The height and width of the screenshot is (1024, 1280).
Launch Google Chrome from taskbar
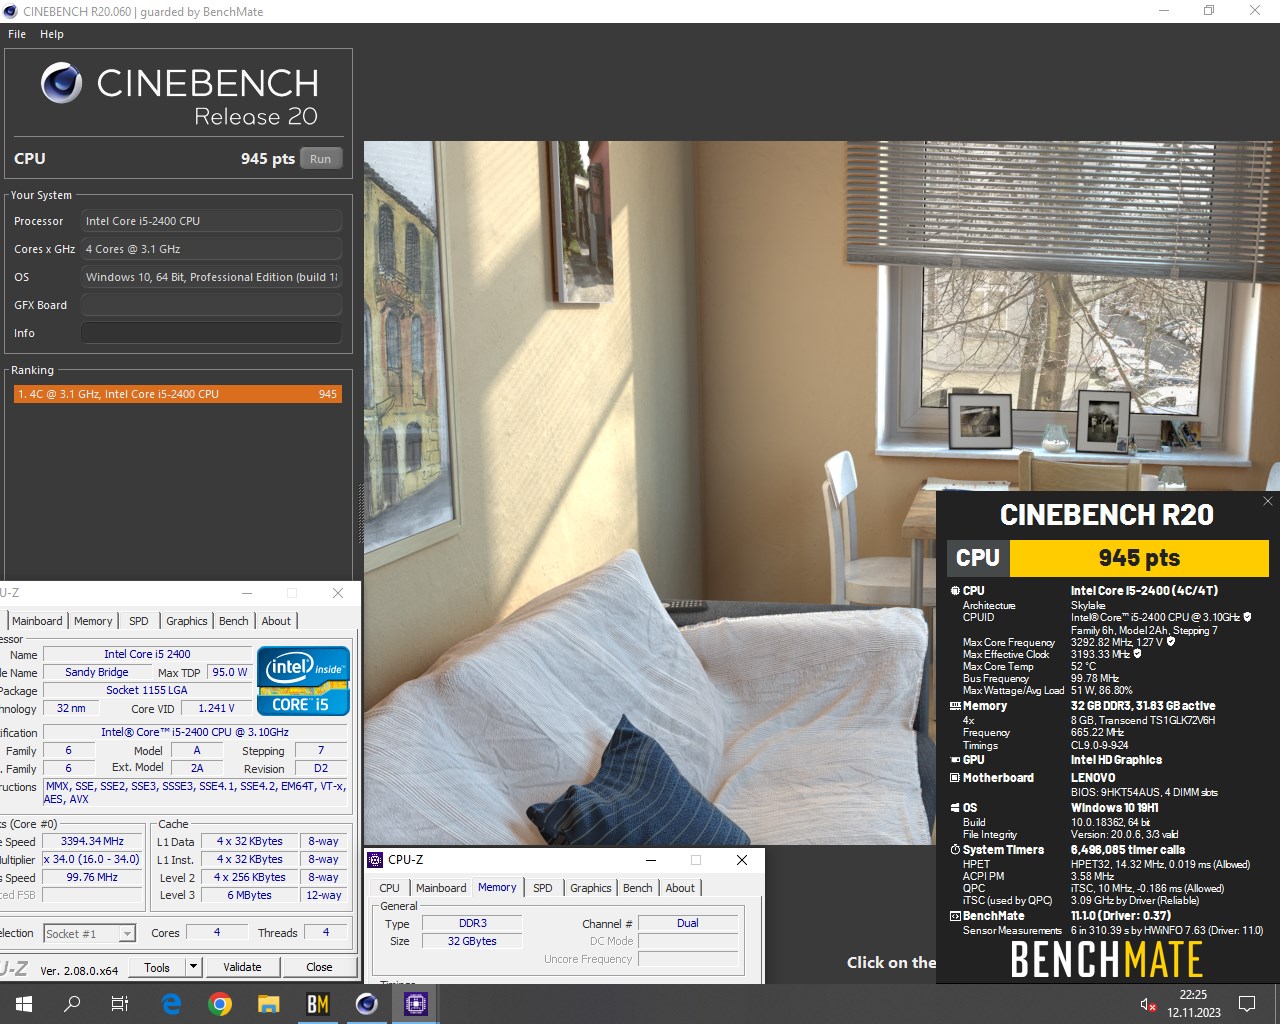pos(220,1004)
